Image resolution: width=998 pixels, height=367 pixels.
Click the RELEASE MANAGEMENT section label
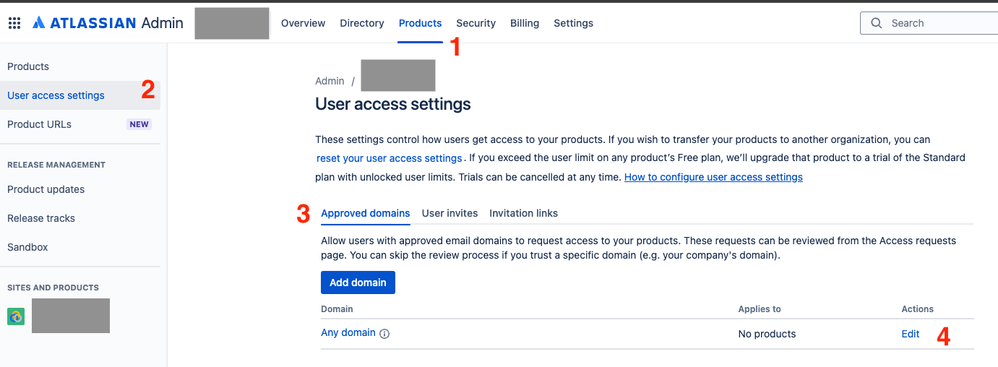(56, 165)
